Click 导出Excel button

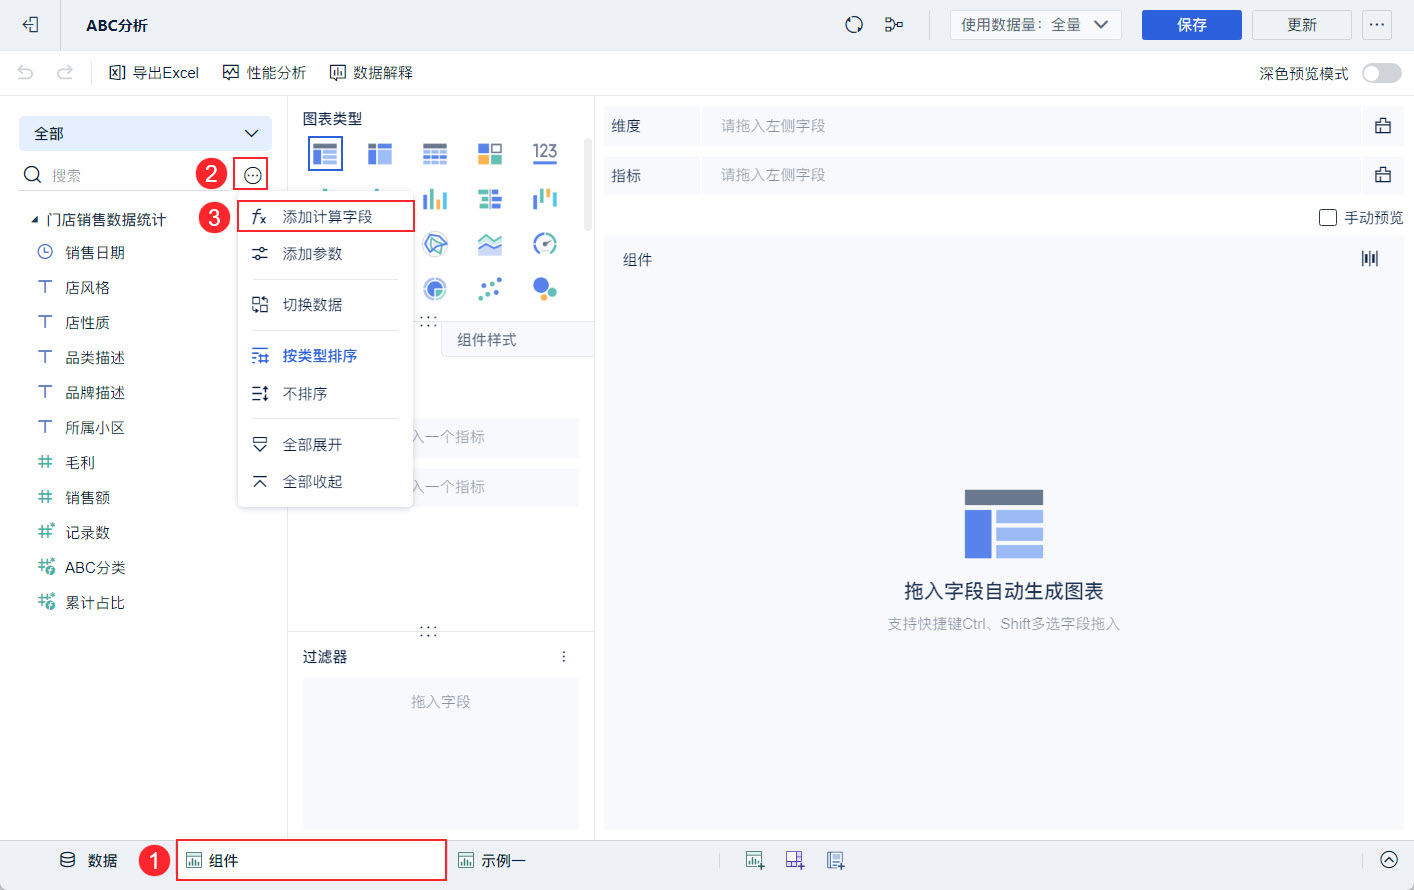pyautogui.click(x=154, y=73)
